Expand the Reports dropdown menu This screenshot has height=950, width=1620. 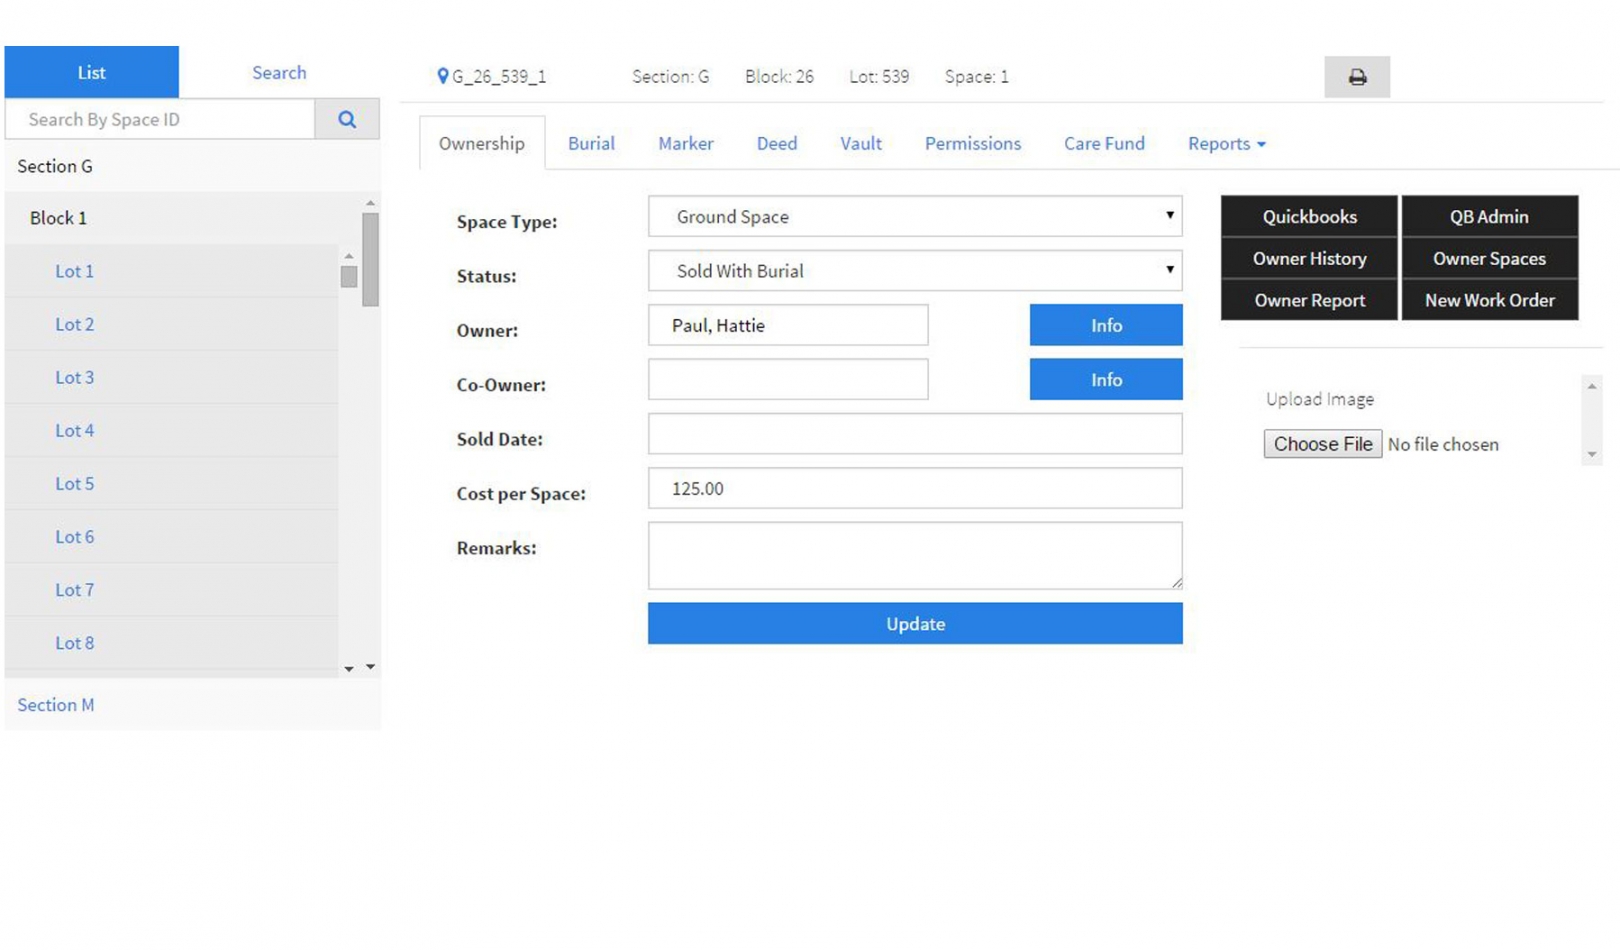click(1226, 143)
